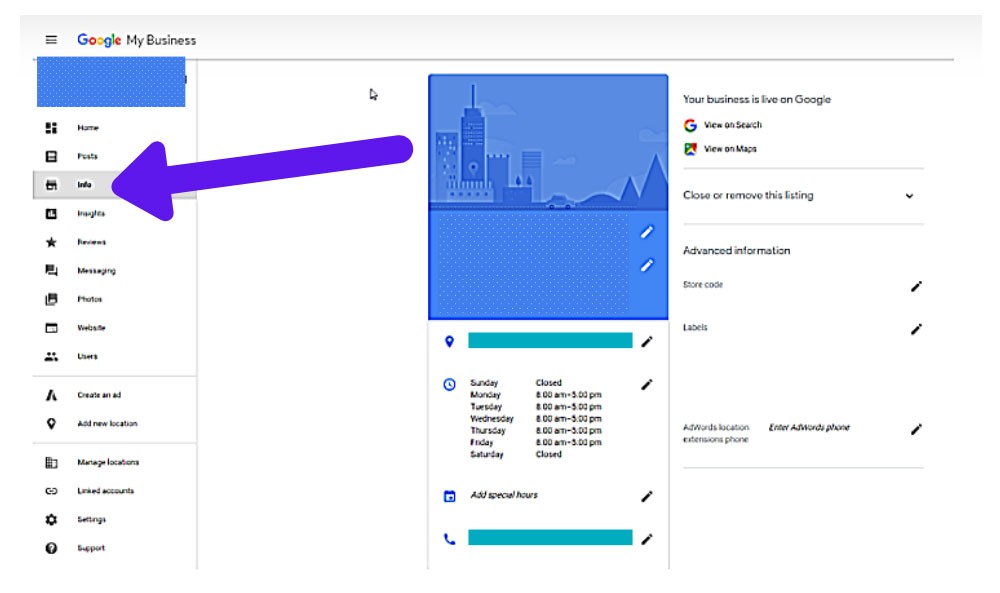The width and height of the screenshot is (1000, 593).
Task: Open Home in the sidebar
Action: point(88,128)
